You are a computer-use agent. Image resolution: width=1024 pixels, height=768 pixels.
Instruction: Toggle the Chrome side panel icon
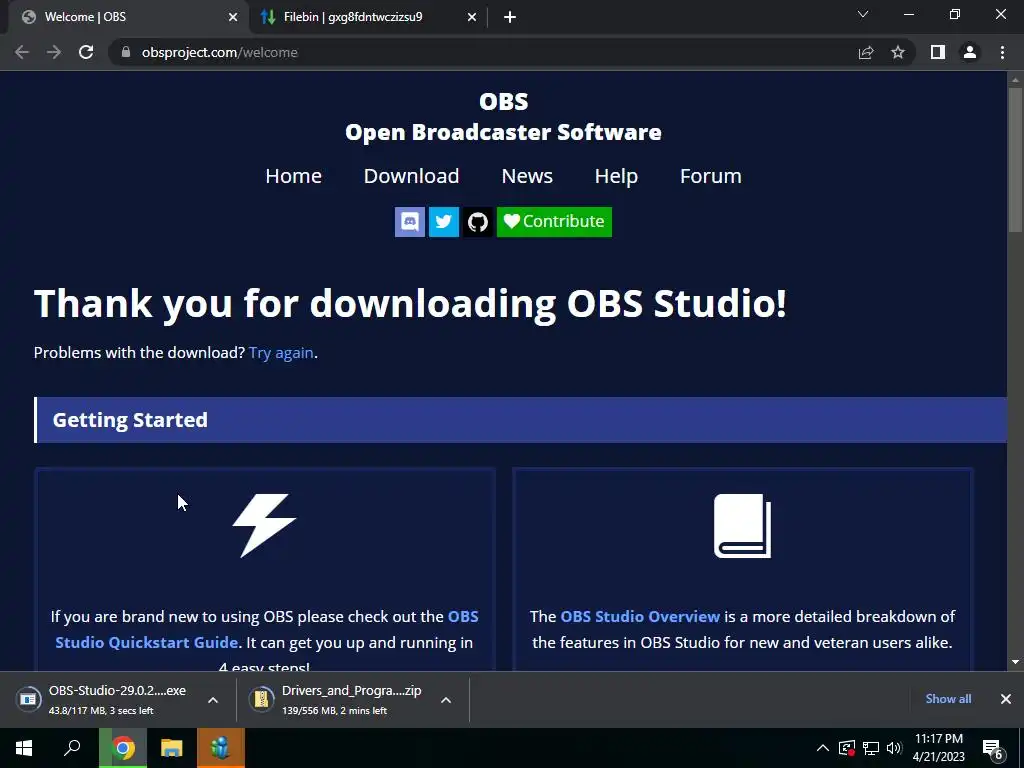(938, 52)
